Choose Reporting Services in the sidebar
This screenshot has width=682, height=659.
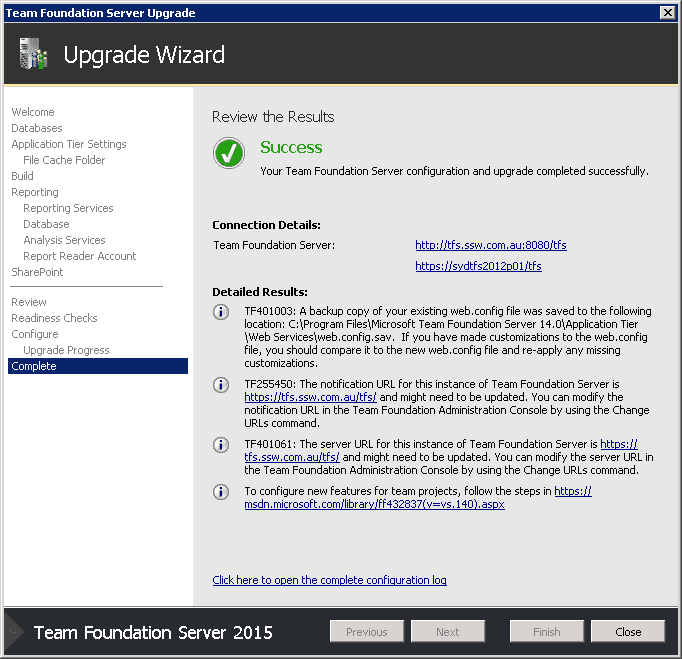(68, 208)
